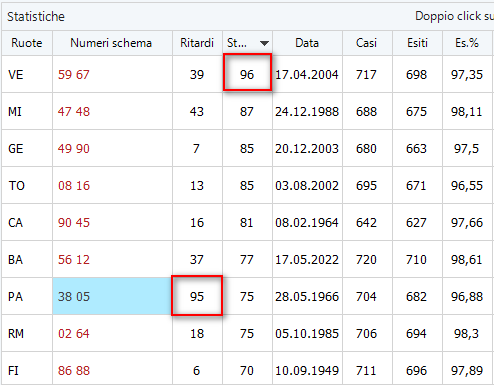Image resolution: width=494 pixels, height=385 pixels.
Task: Click Esiti value 675 in MI row
Action: 416,111
